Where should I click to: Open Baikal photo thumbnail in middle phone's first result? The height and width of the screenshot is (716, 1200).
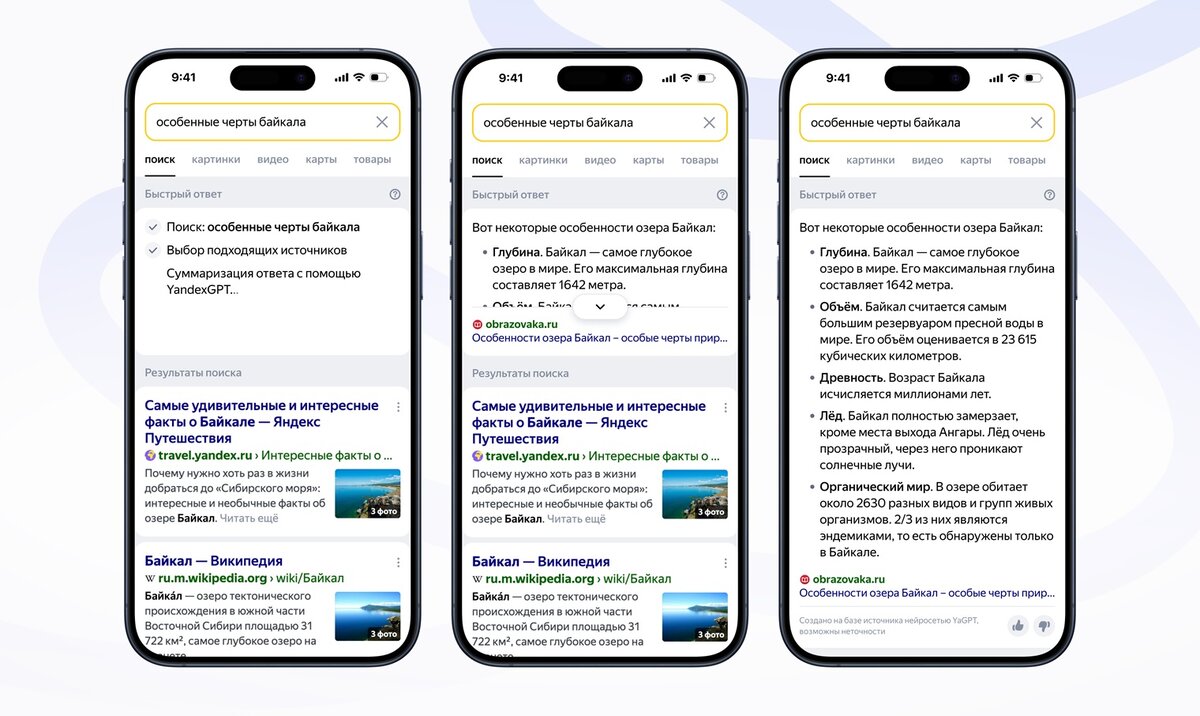coord(695,494)
